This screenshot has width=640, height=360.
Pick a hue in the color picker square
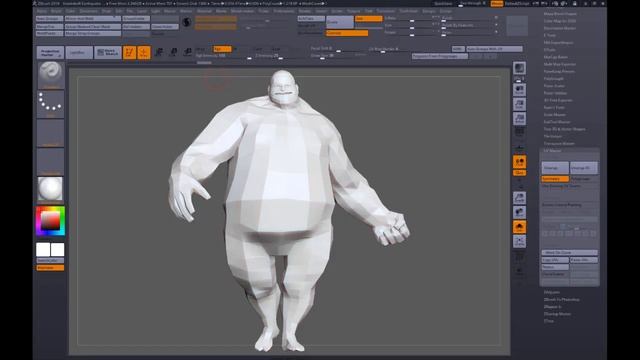(50, 221)
